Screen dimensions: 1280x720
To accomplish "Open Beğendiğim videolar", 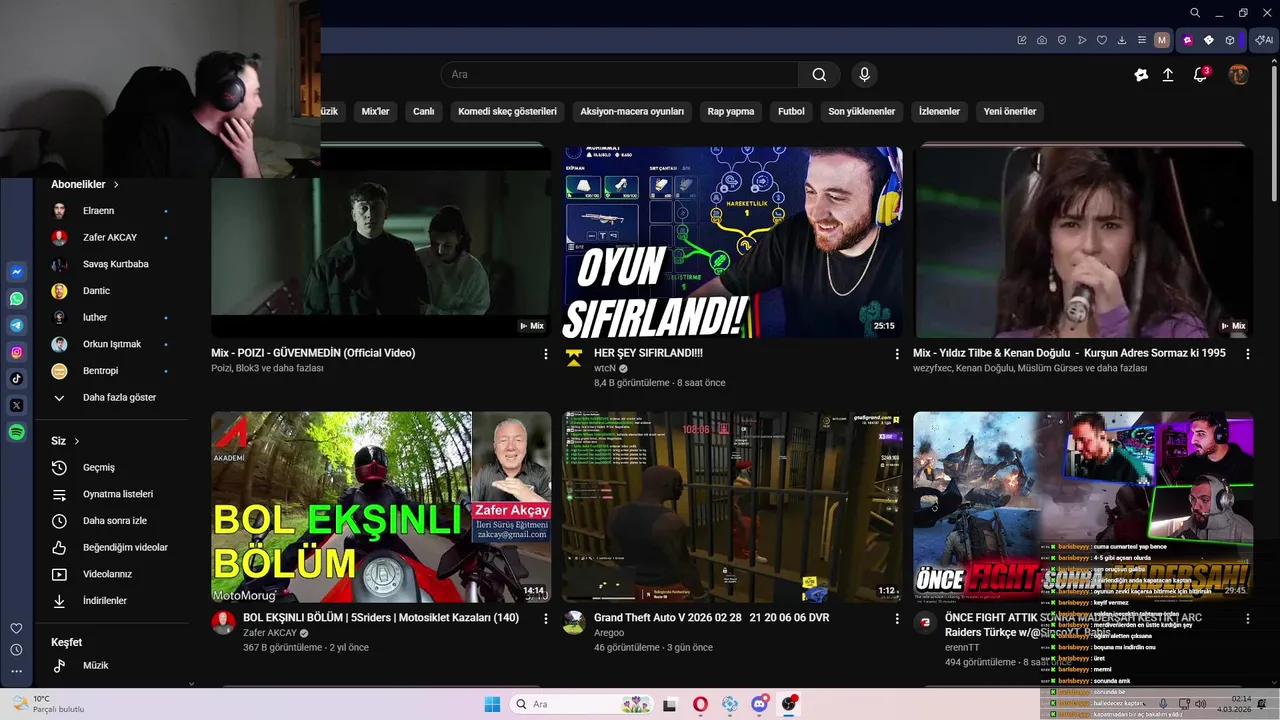I will point(110,547).
